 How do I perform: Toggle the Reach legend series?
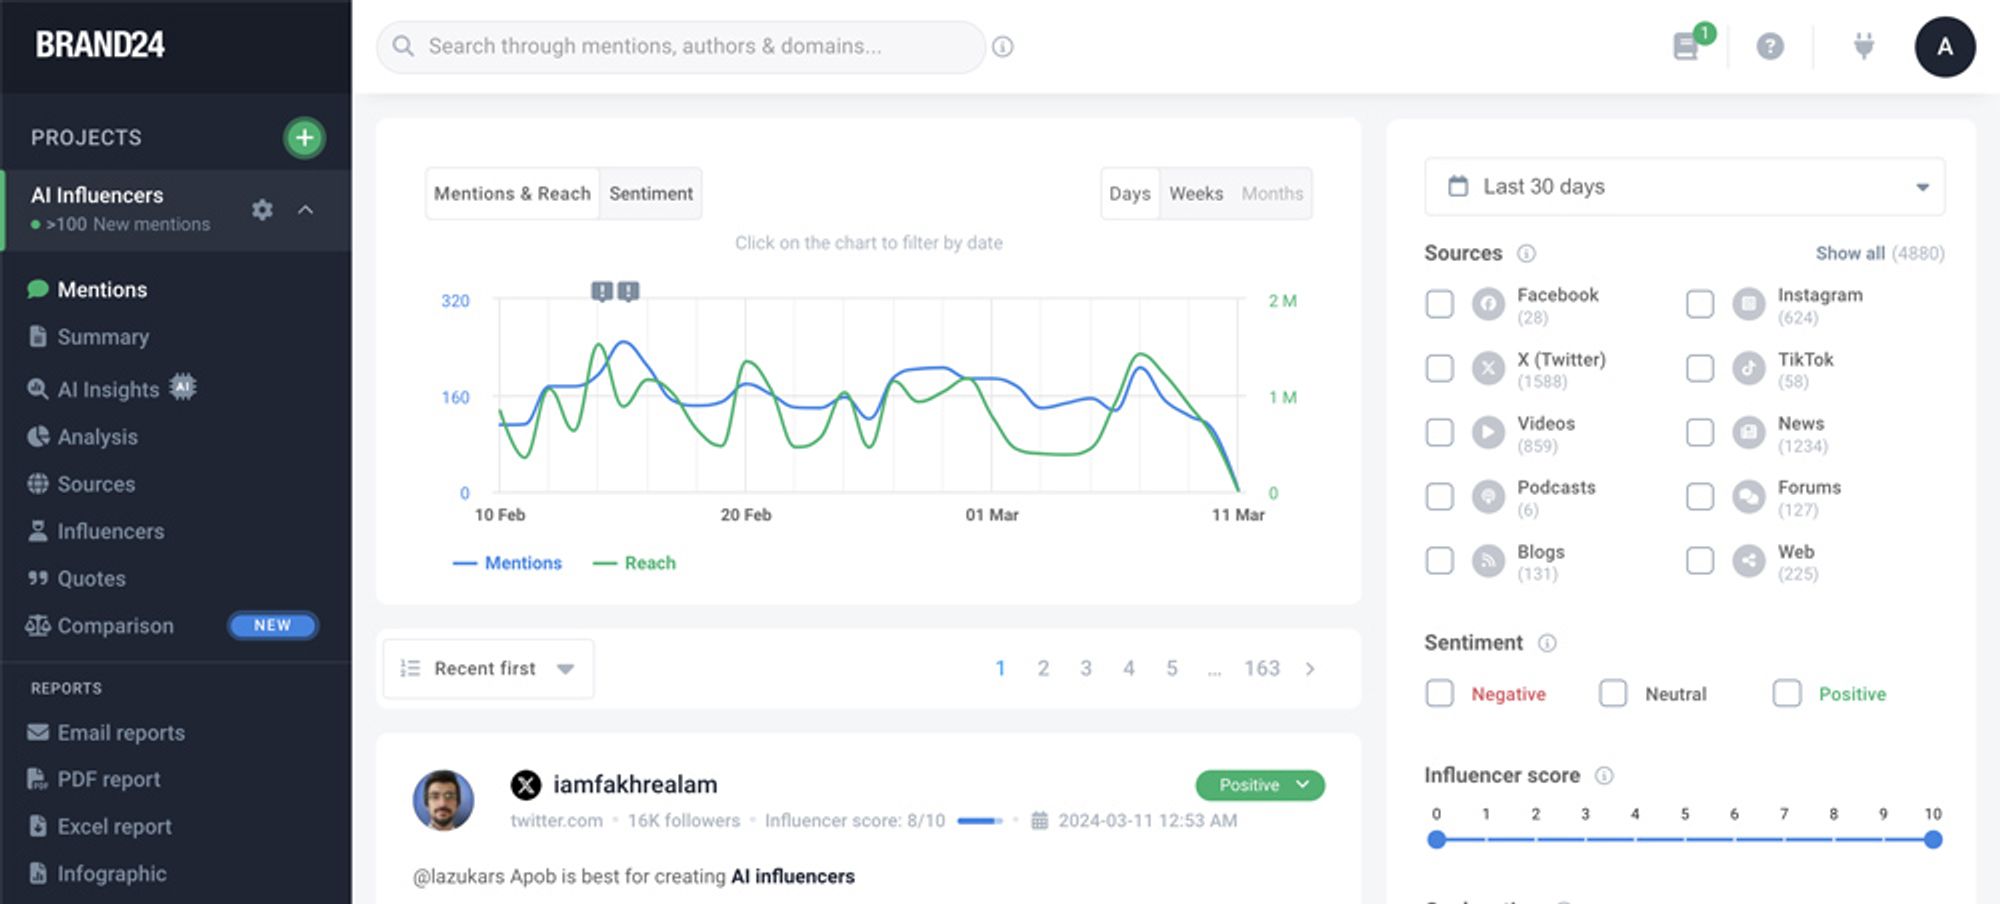[634, 563]
